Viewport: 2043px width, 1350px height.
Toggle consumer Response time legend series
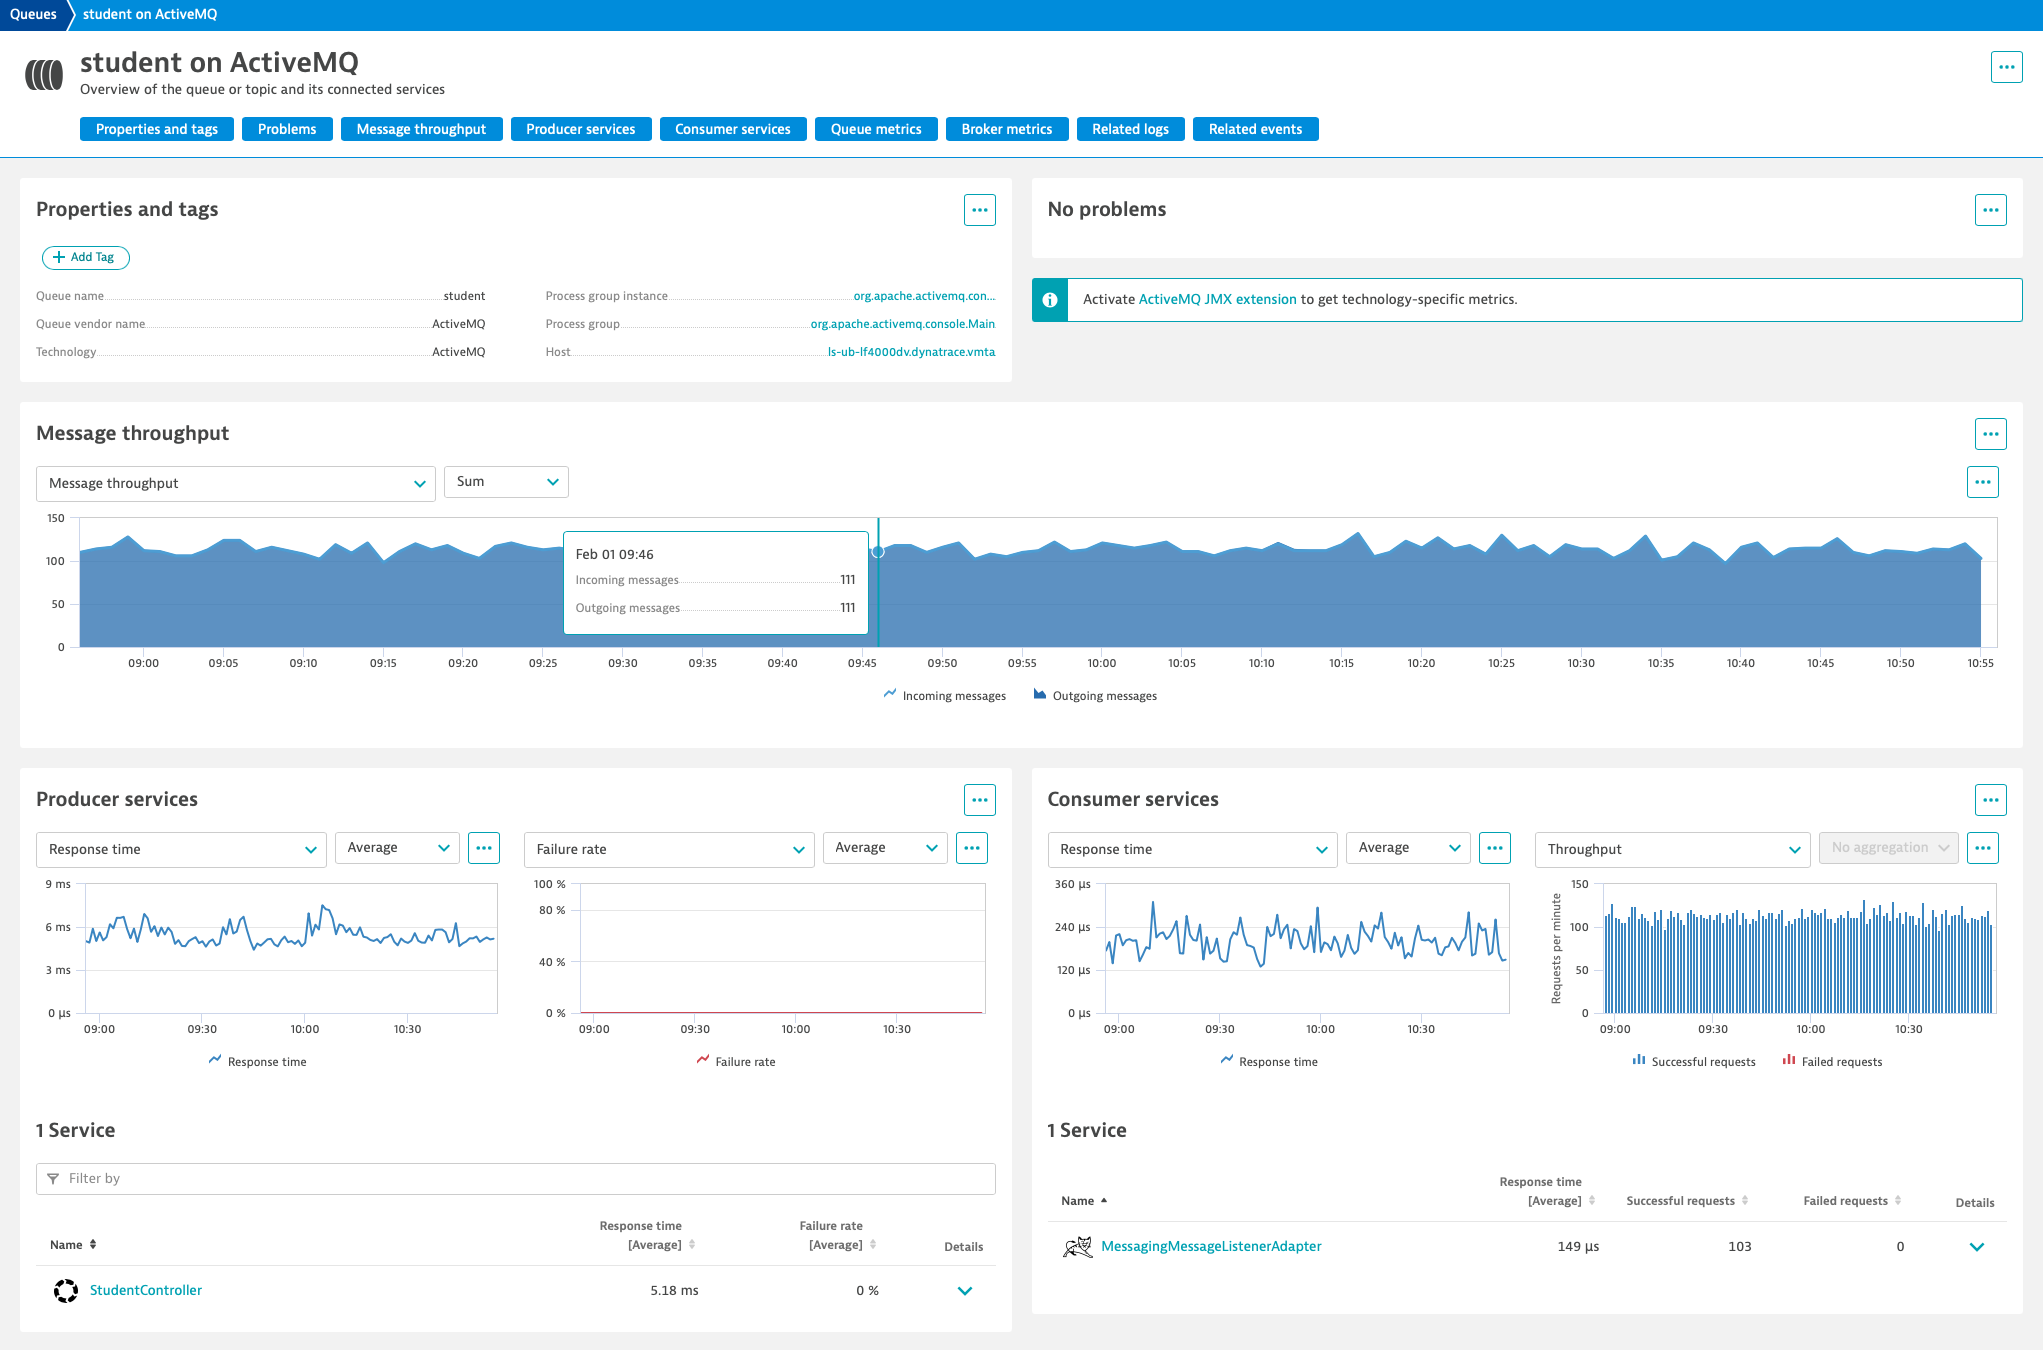pyautogui.click(x=1269, y=1062)
